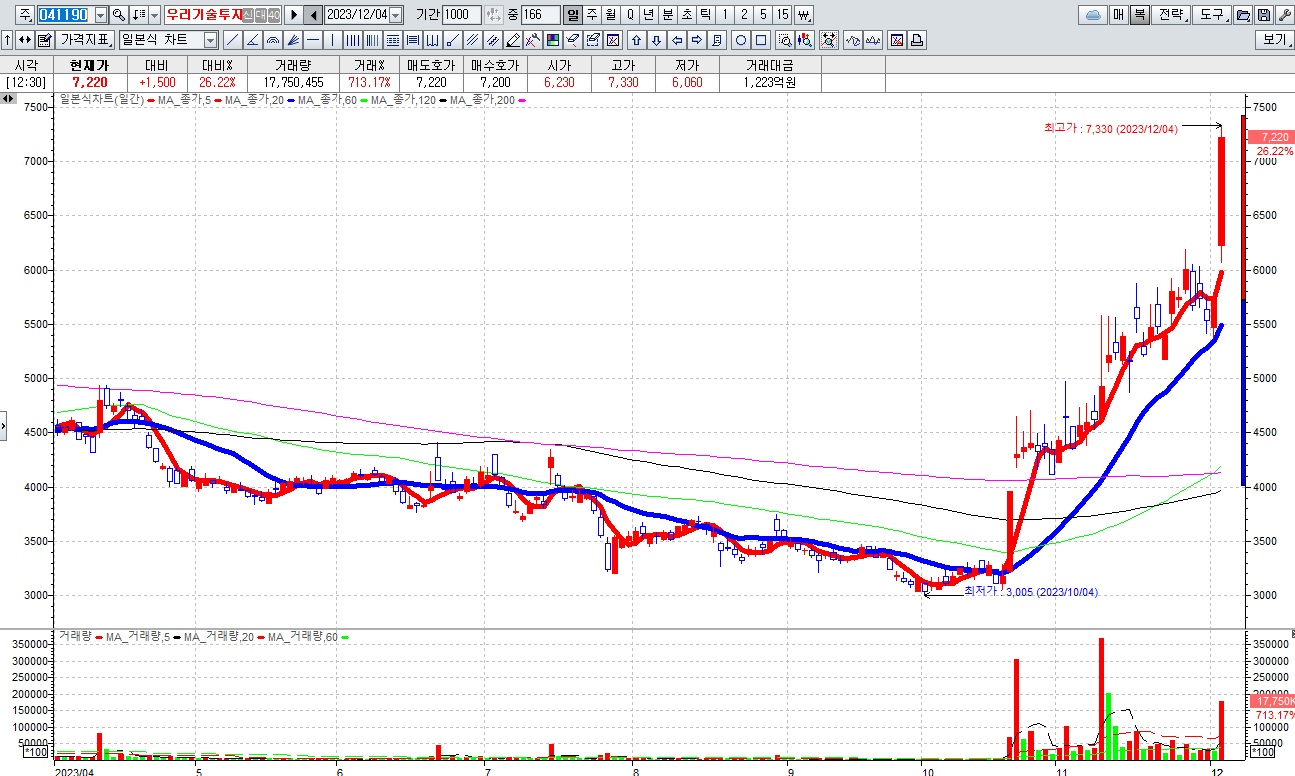Expand the 일본식 차트 chart type dropdown
1295x776 pixels.
click(210, 40)
